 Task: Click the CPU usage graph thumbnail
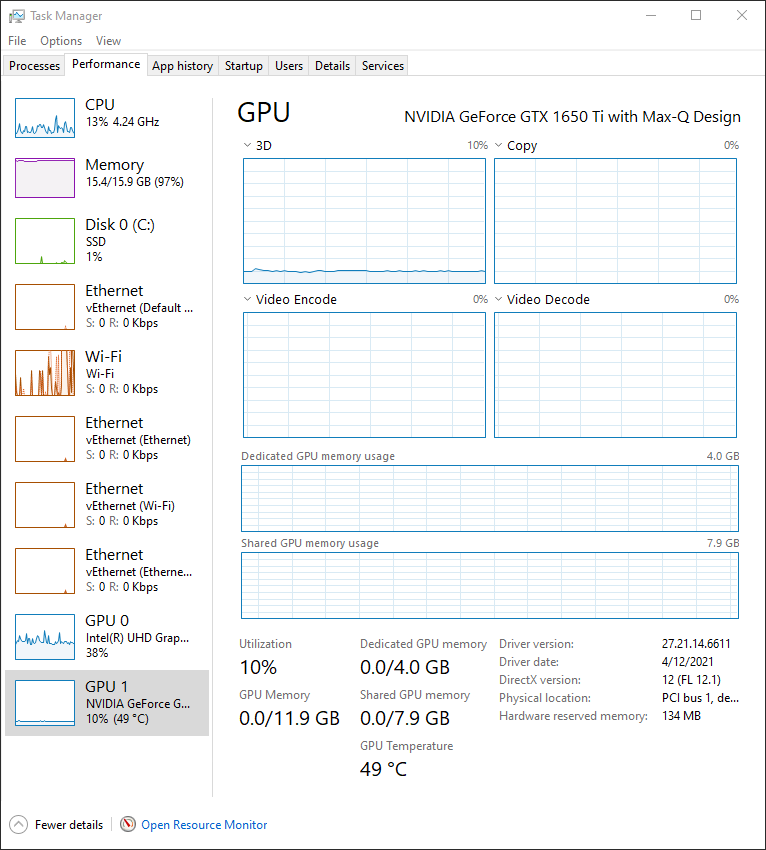tap(45, 117)
